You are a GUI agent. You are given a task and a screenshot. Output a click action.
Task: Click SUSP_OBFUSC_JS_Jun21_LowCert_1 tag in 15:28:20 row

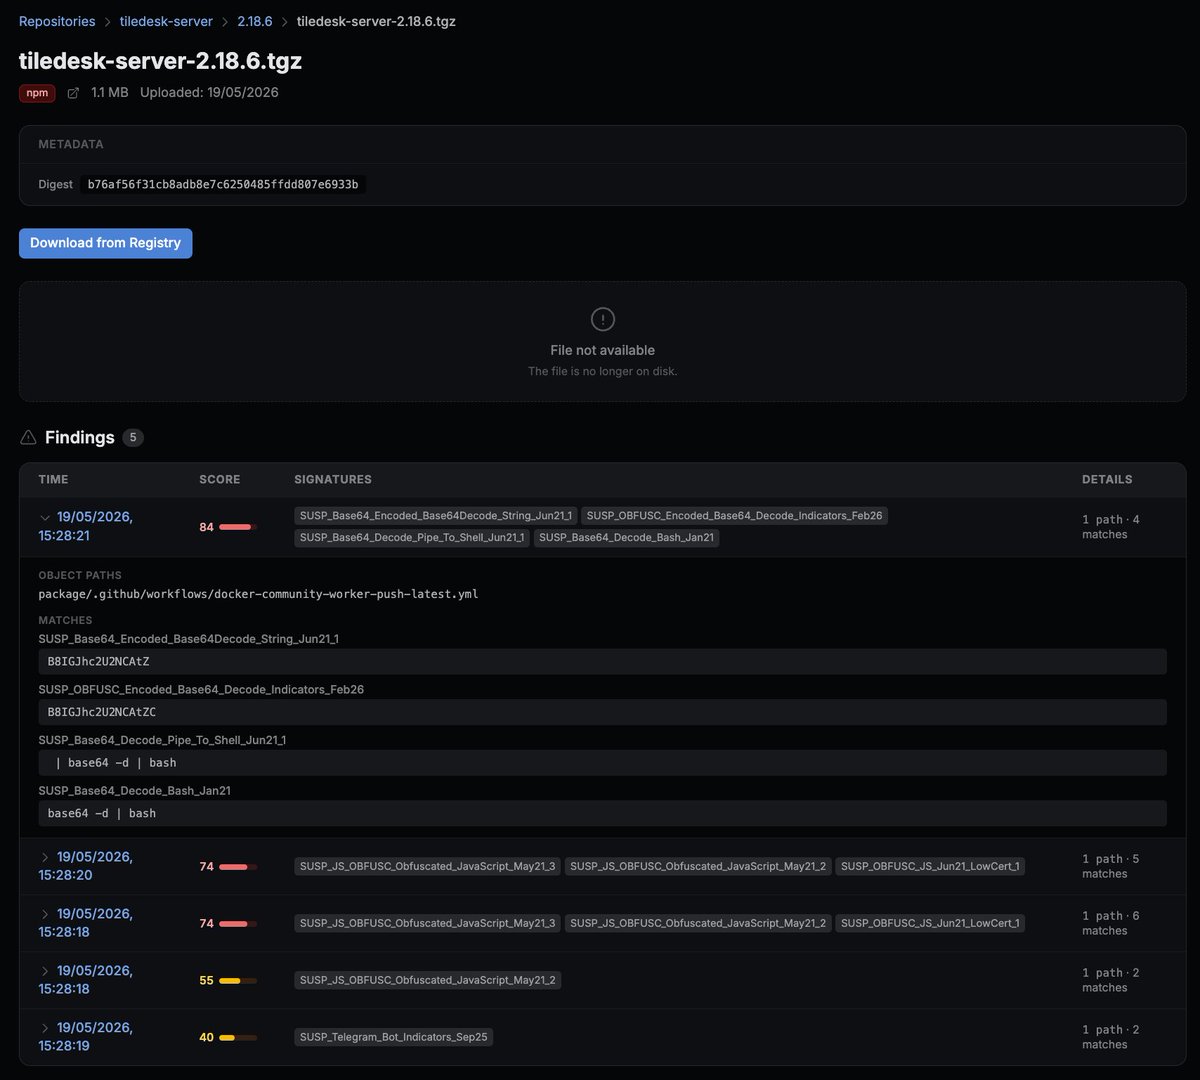point(930,866)
